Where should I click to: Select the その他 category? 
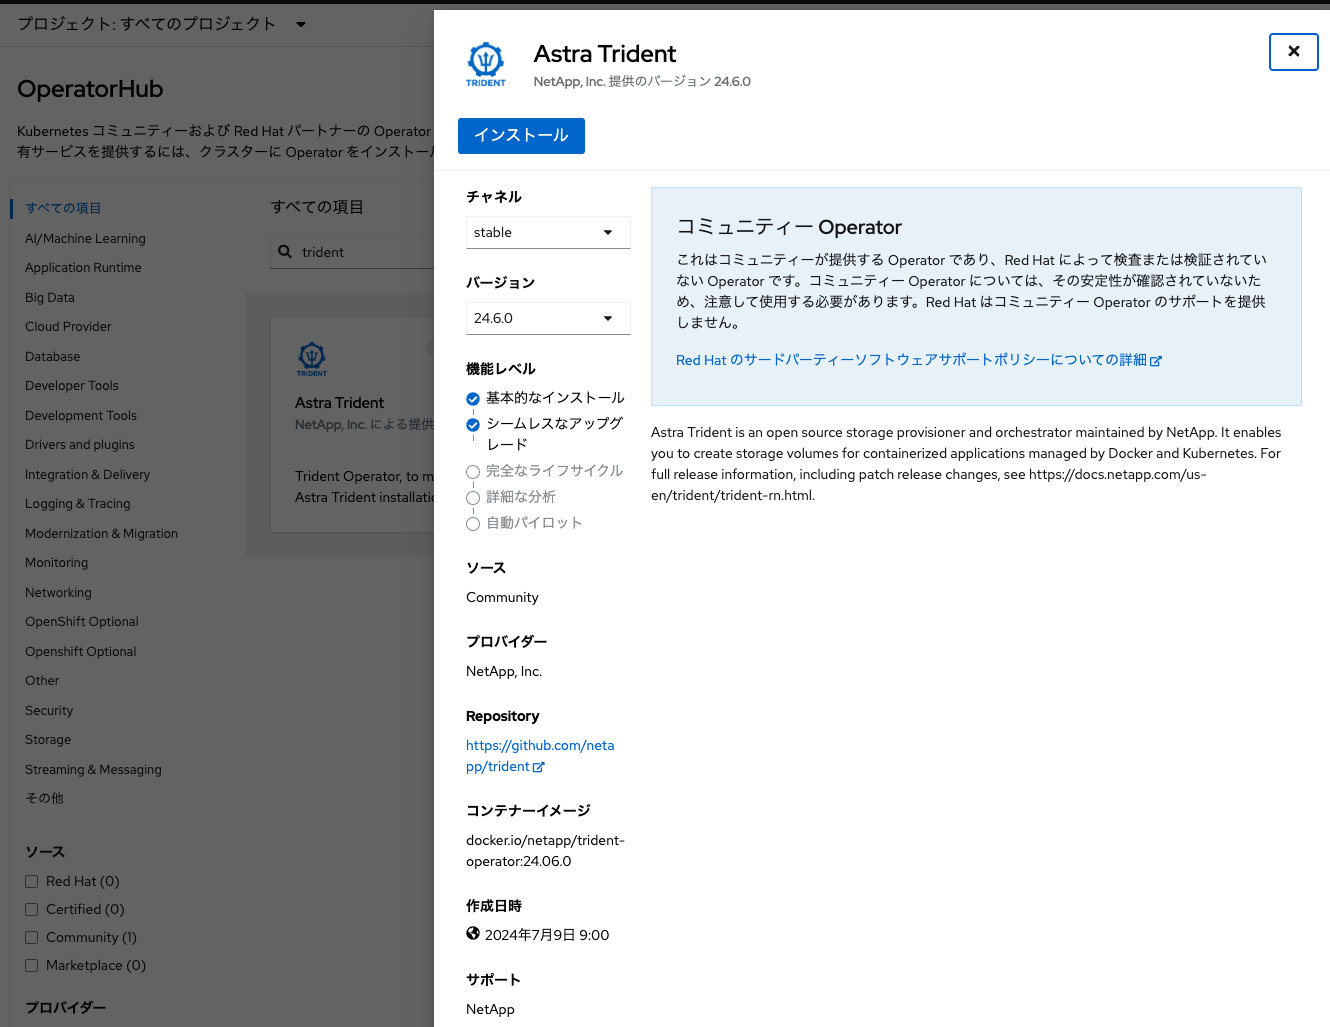point(44,799)
